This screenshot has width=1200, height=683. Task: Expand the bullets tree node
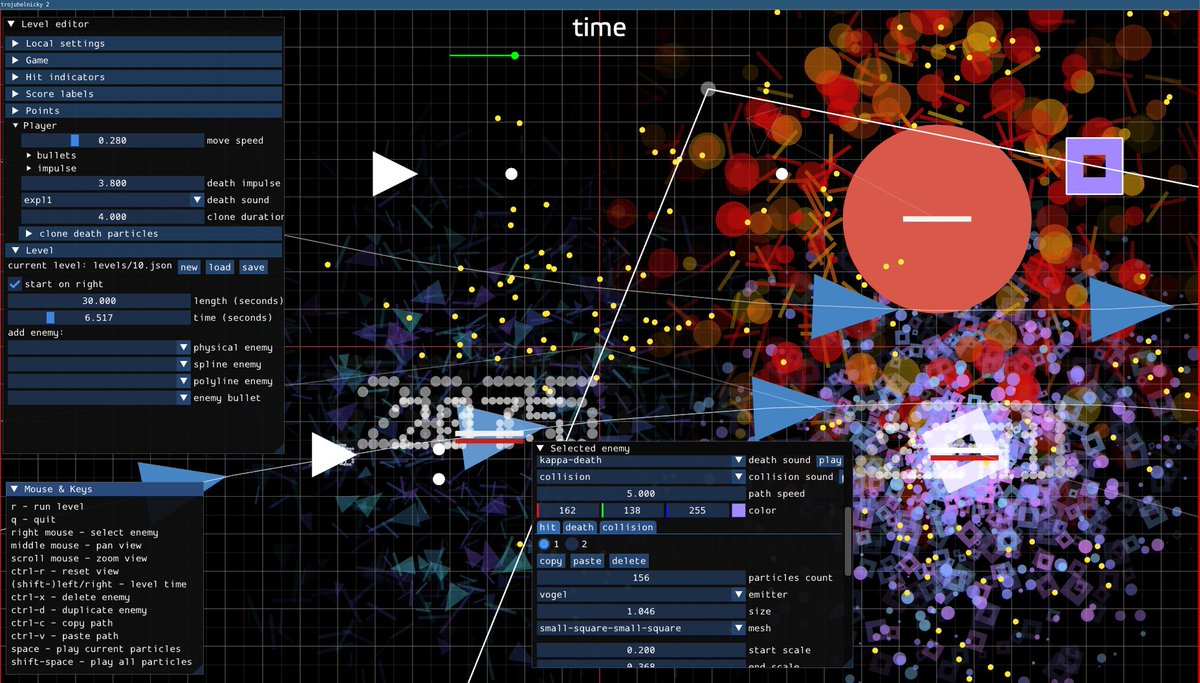29,156
